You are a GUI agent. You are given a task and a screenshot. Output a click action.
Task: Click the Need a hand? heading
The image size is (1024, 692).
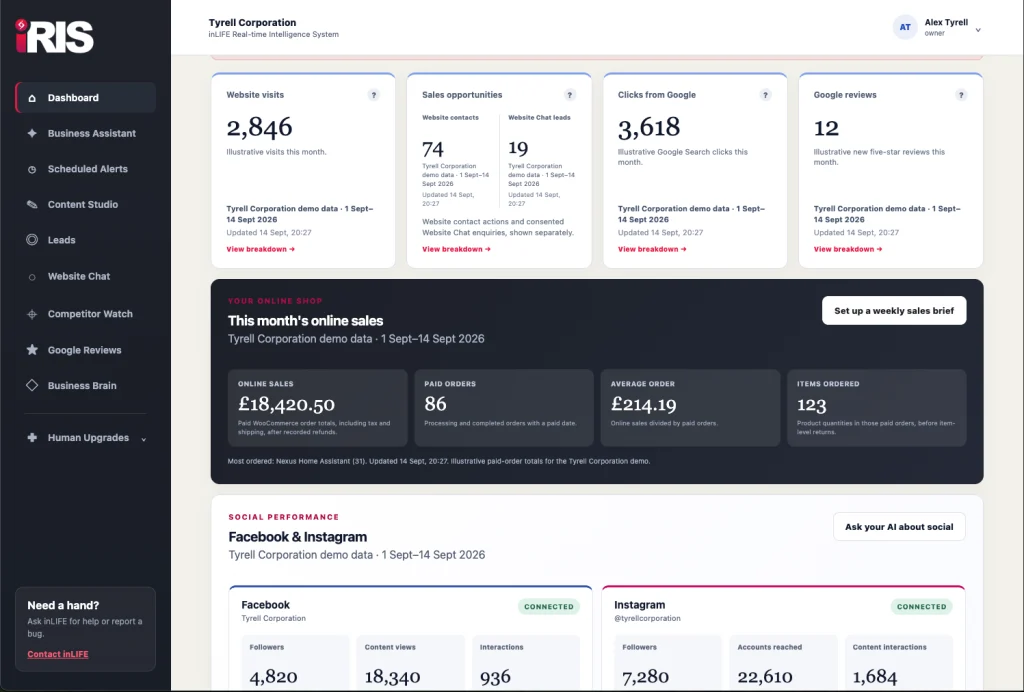click(63, 605)
